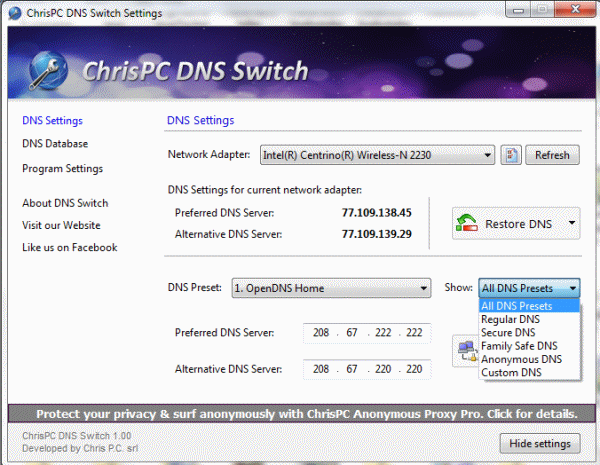Click the ChrisPC DNS Switch globe logo
The image size is (600, 465).
[49, 70]
